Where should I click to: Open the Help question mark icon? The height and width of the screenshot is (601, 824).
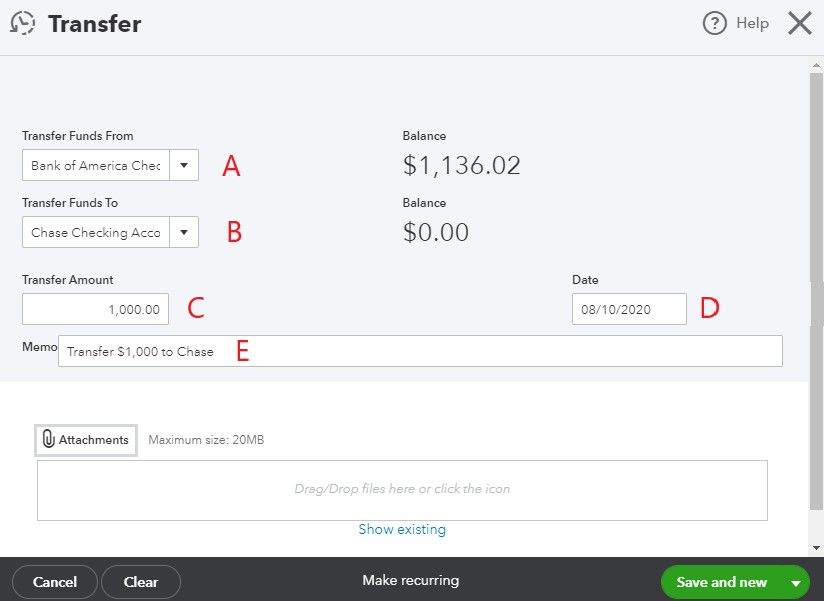point(714,24)
